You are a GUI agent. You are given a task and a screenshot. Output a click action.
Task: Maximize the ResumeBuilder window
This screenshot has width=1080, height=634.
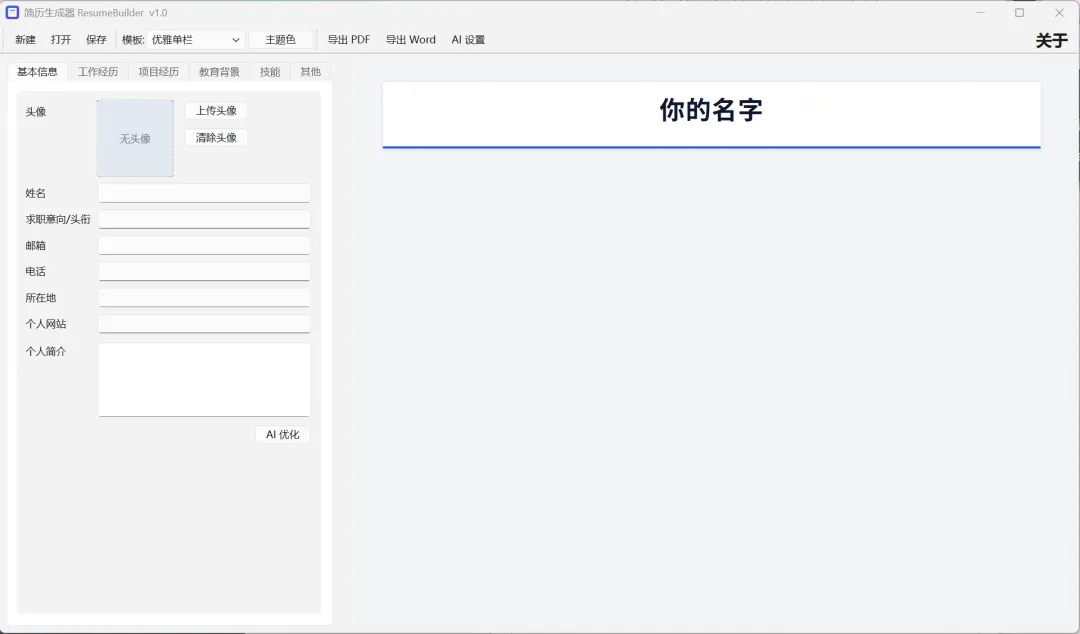click(x=1019, y=12)
